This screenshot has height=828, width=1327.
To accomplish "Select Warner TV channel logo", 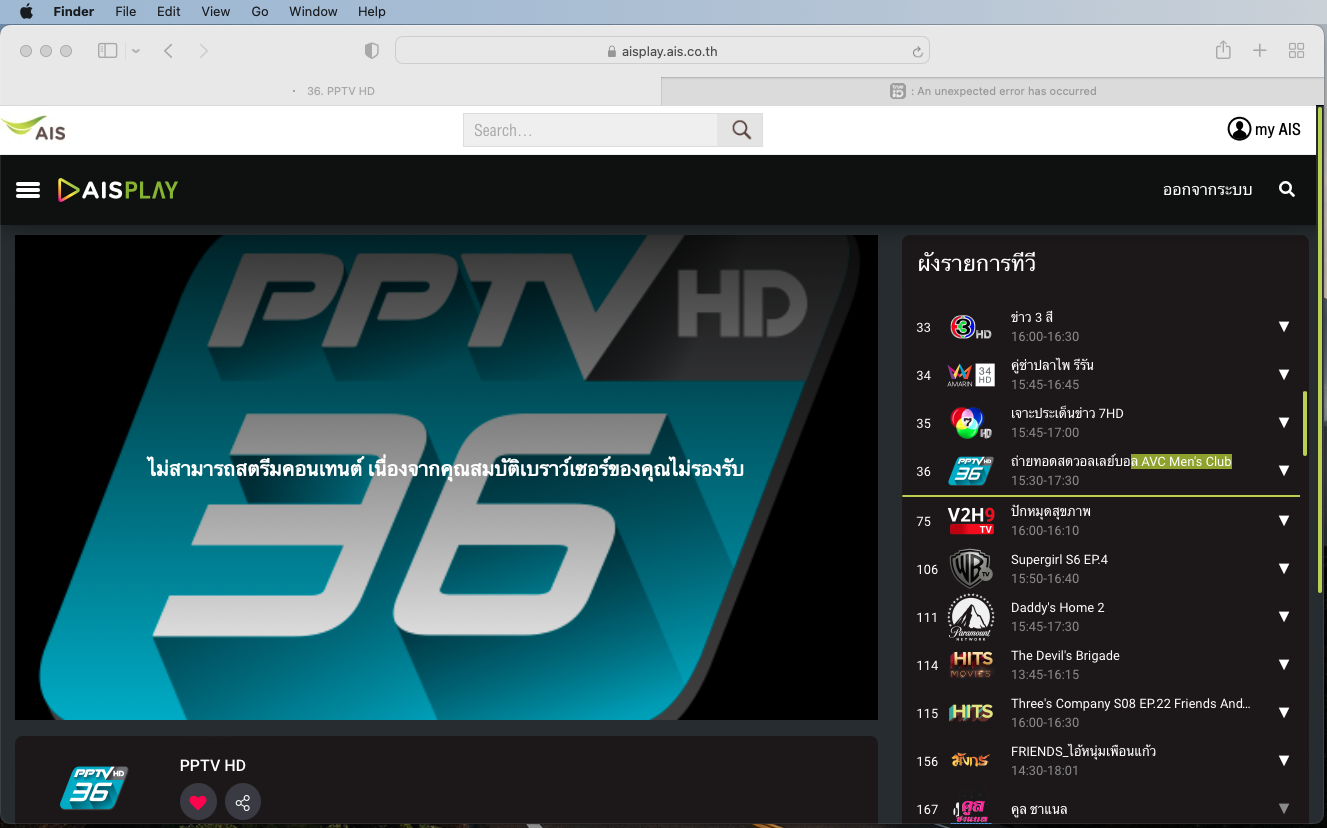I will coord(970,569).
